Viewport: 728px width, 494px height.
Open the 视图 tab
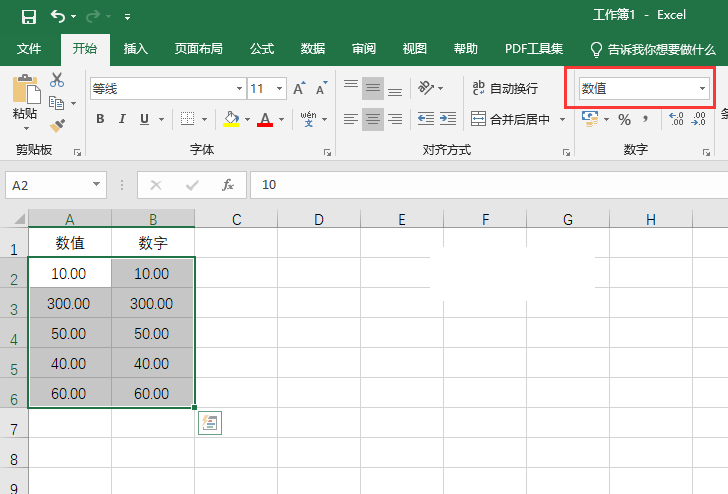tap(415, 49)
